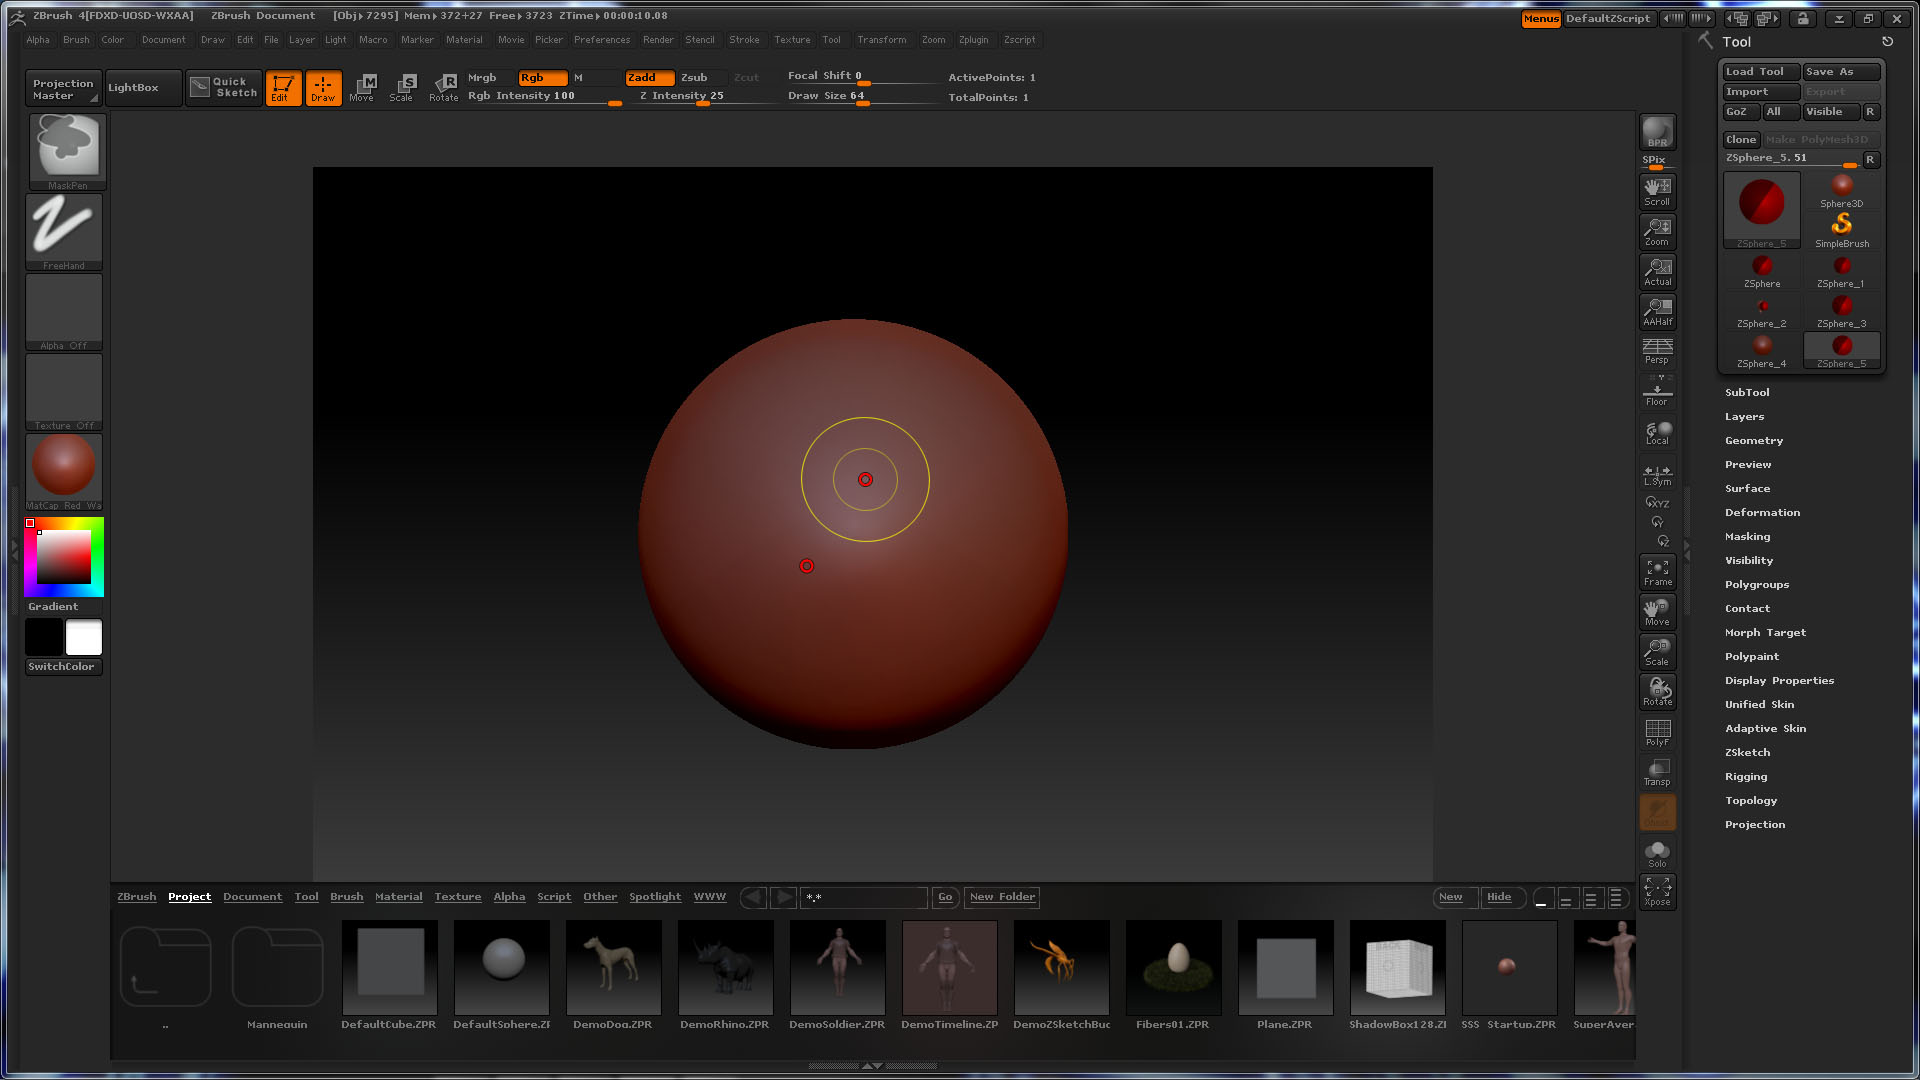Expand the Geometry panel
This screenshot has width=1920, height=1080.
(x=1753, y=440)
